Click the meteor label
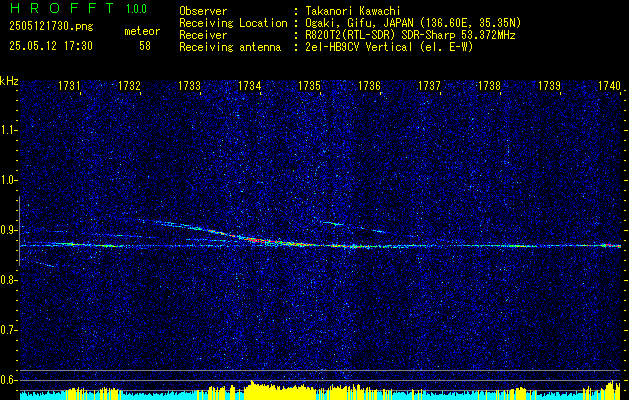 click(x=142, y=31)
